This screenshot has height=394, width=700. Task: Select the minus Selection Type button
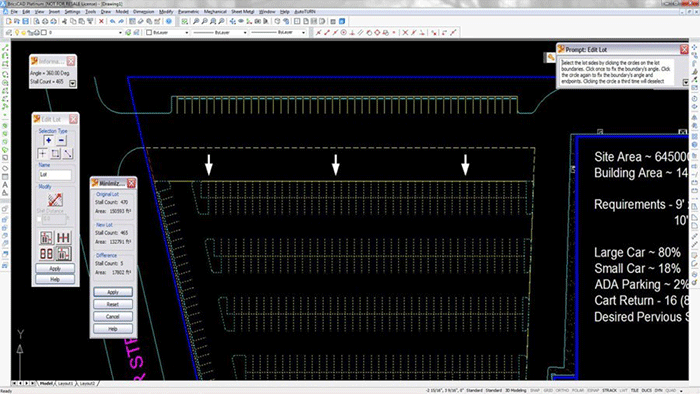[61, 141]
